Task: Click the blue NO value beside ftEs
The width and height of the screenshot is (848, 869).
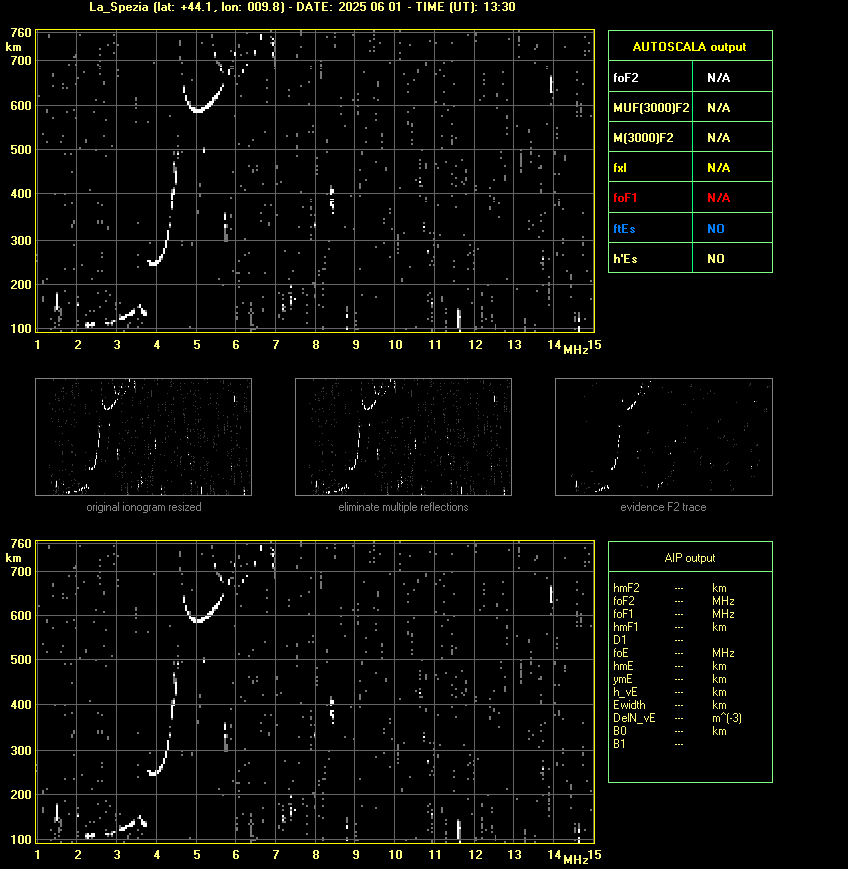Action: click(716, 228)
